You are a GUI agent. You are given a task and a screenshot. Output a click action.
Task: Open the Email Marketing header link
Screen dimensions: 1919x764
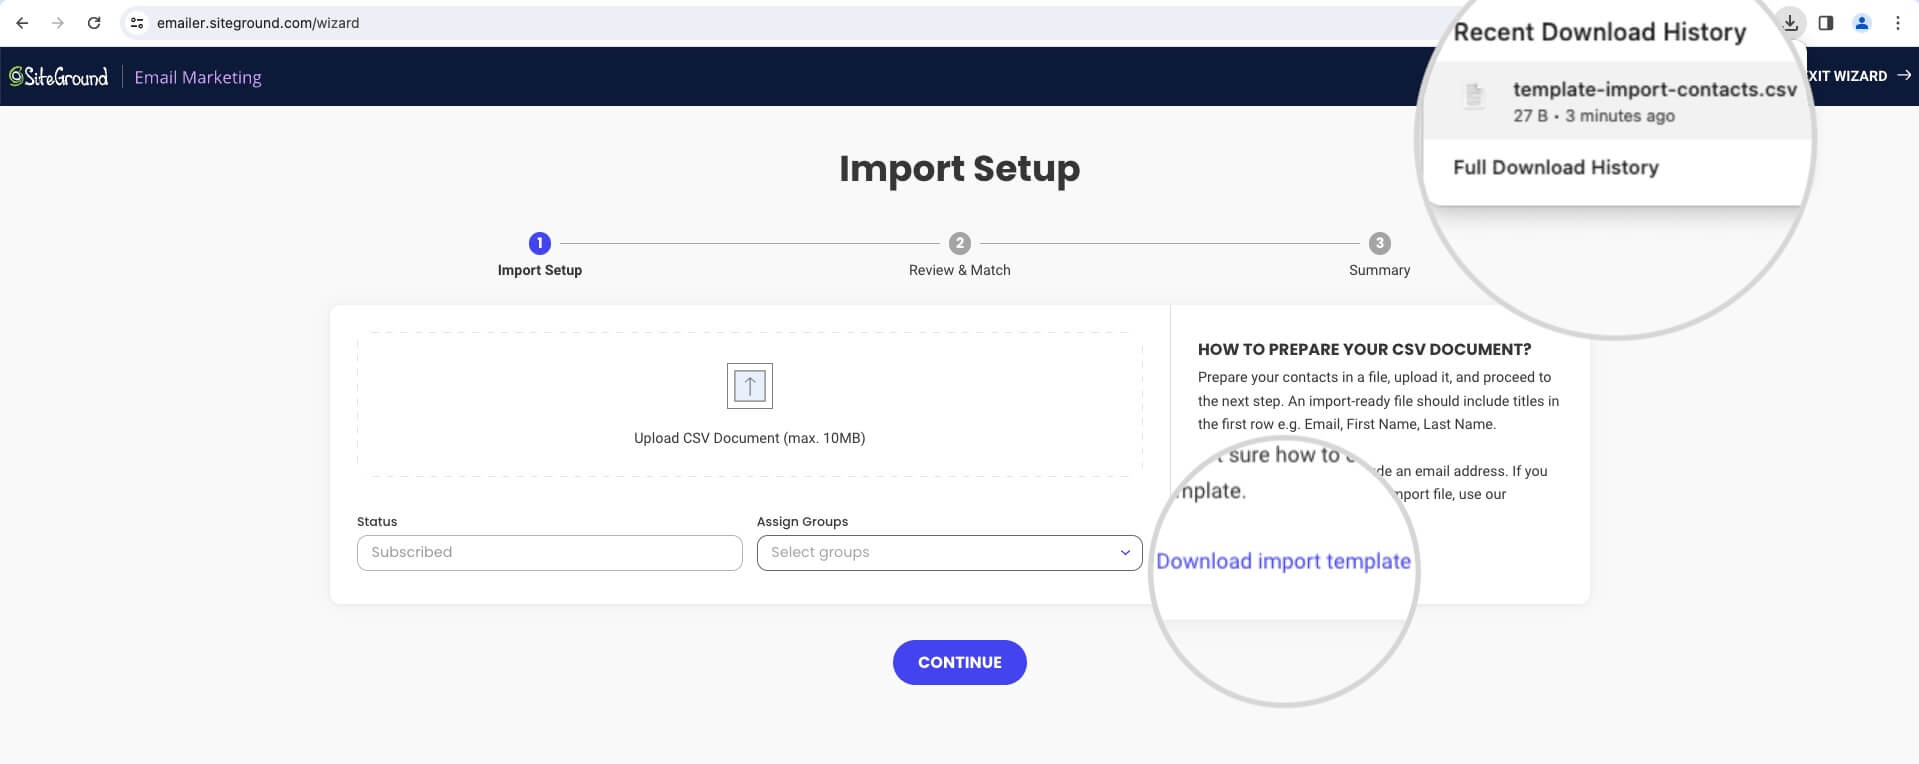click(x=198, y=77)
